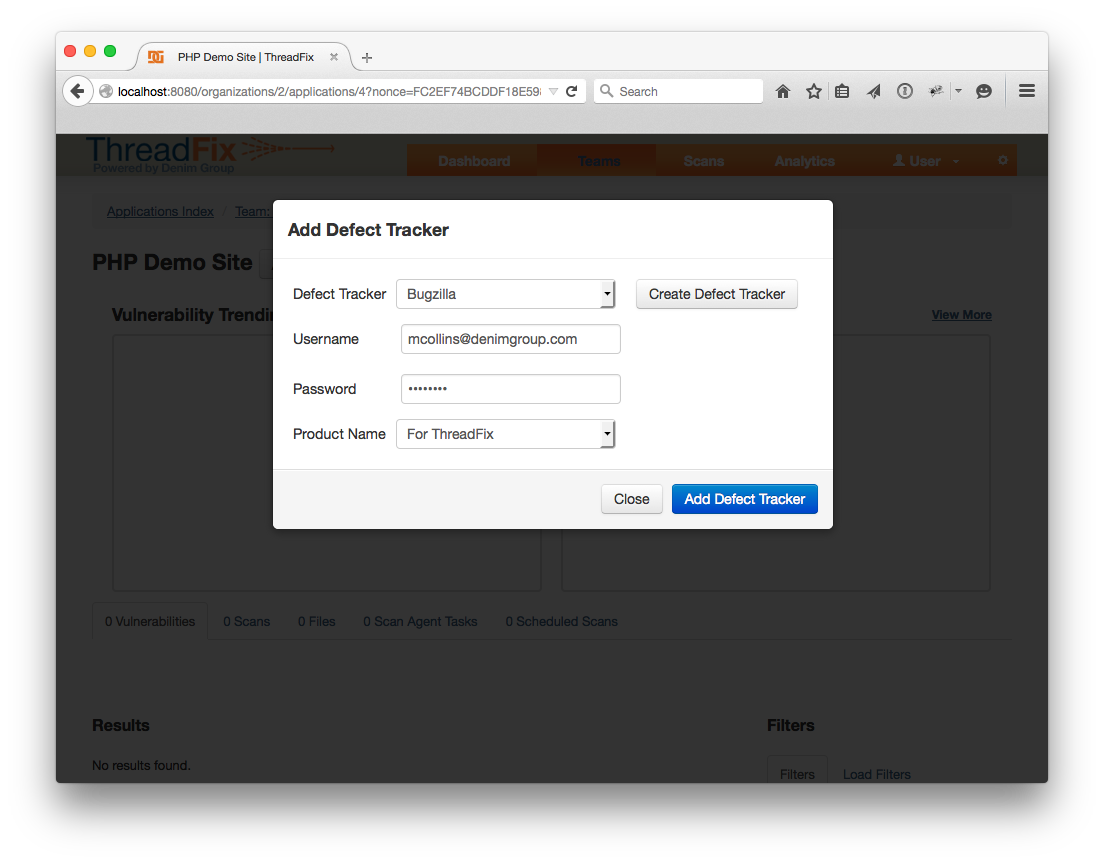1104x863 pixels.
Task: Click the Create Defect Tracker button
Action: pyautogui.click(x=717, y=294)
